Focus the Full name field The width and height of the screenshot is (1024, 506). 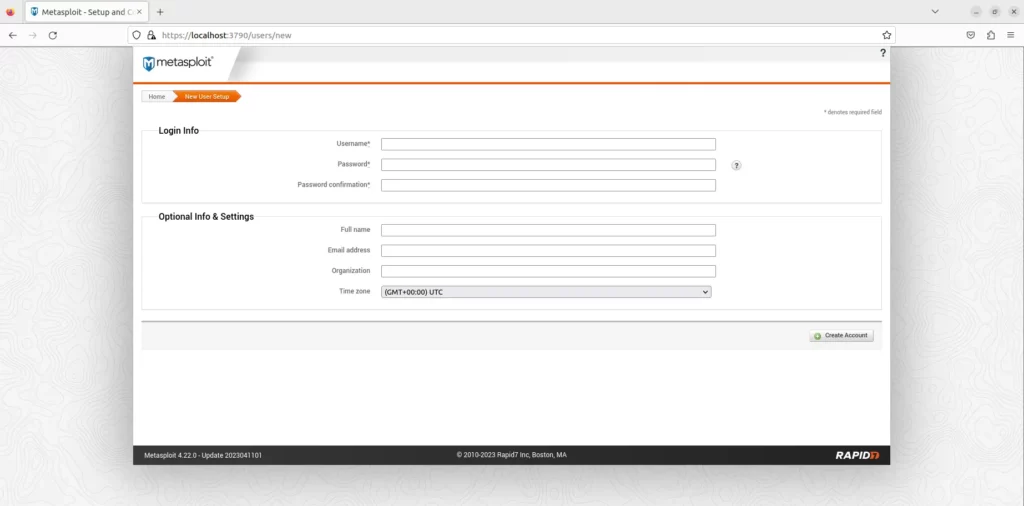[x=548, y=230]
